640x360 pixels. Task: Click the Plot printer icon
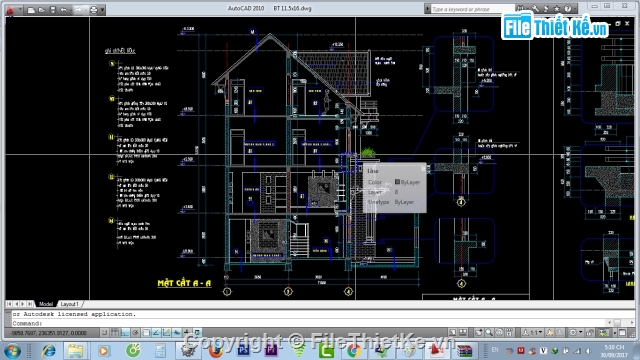[93, 10]
